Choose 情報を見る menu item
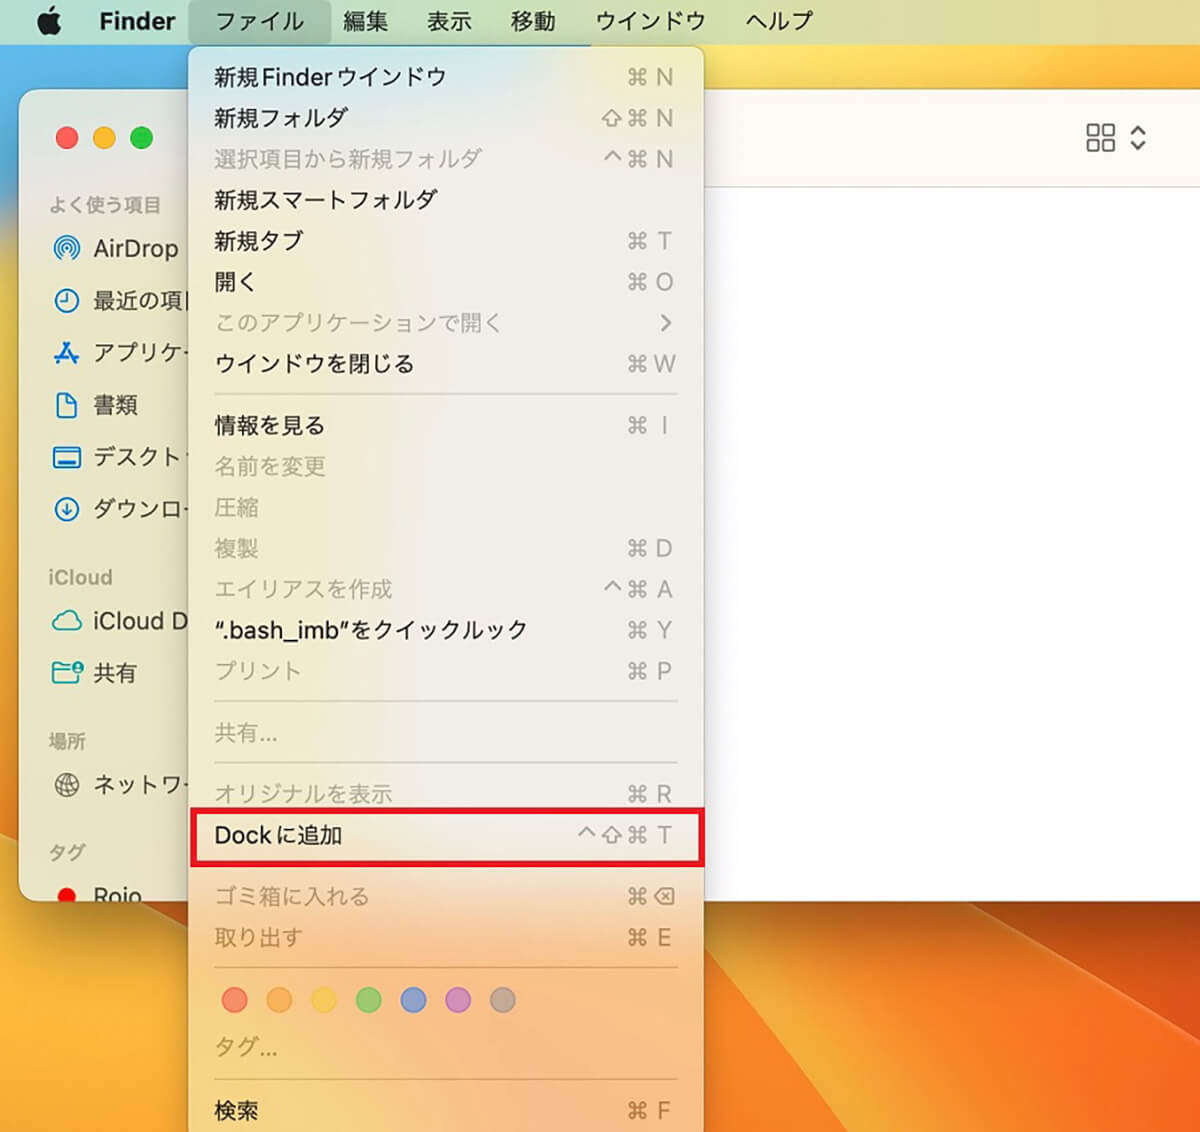Screen dimensions: 1200x1132 click(x=446, y=426)
